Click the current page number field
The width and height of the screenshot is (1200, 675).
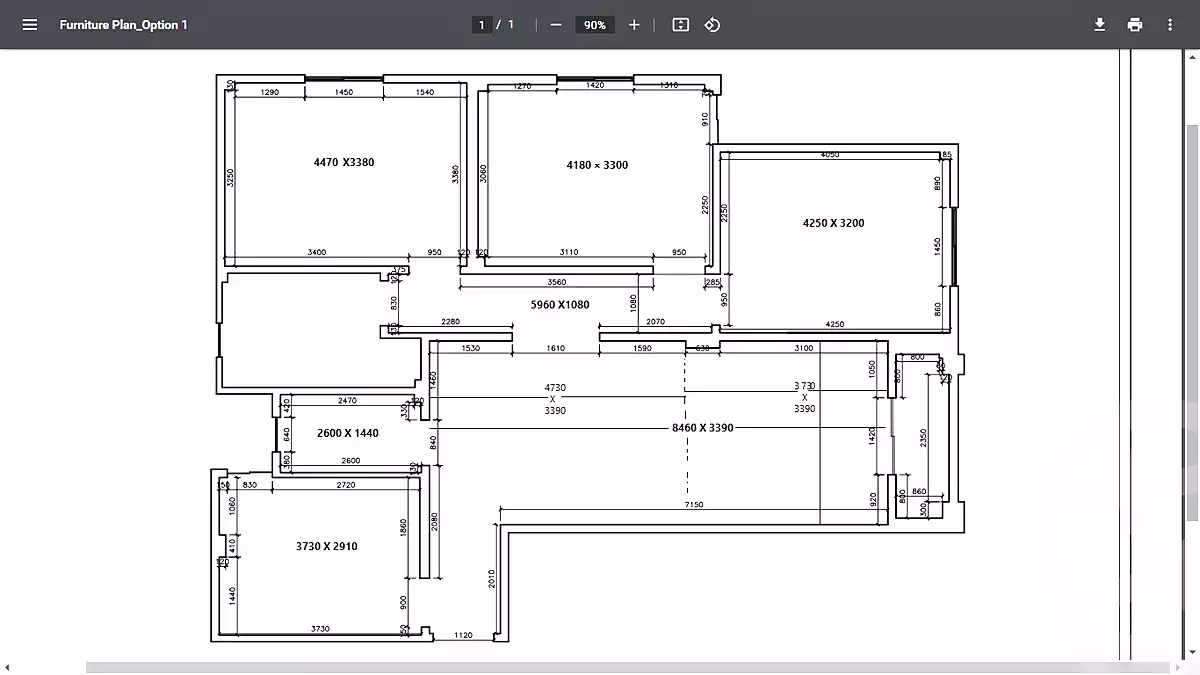483,25
